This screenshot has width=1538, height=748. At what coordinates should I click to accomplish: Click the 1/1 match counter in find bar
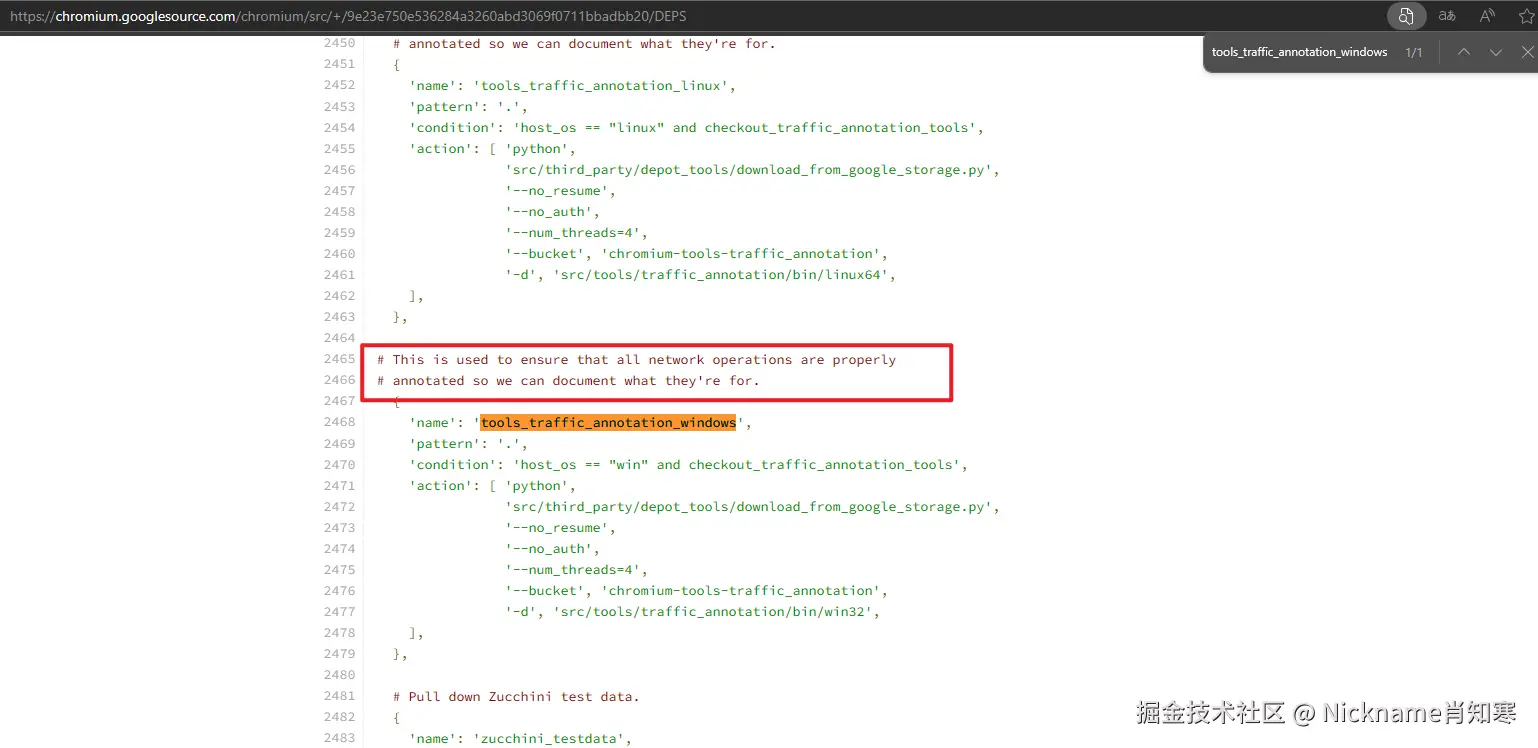point(1414,52)
